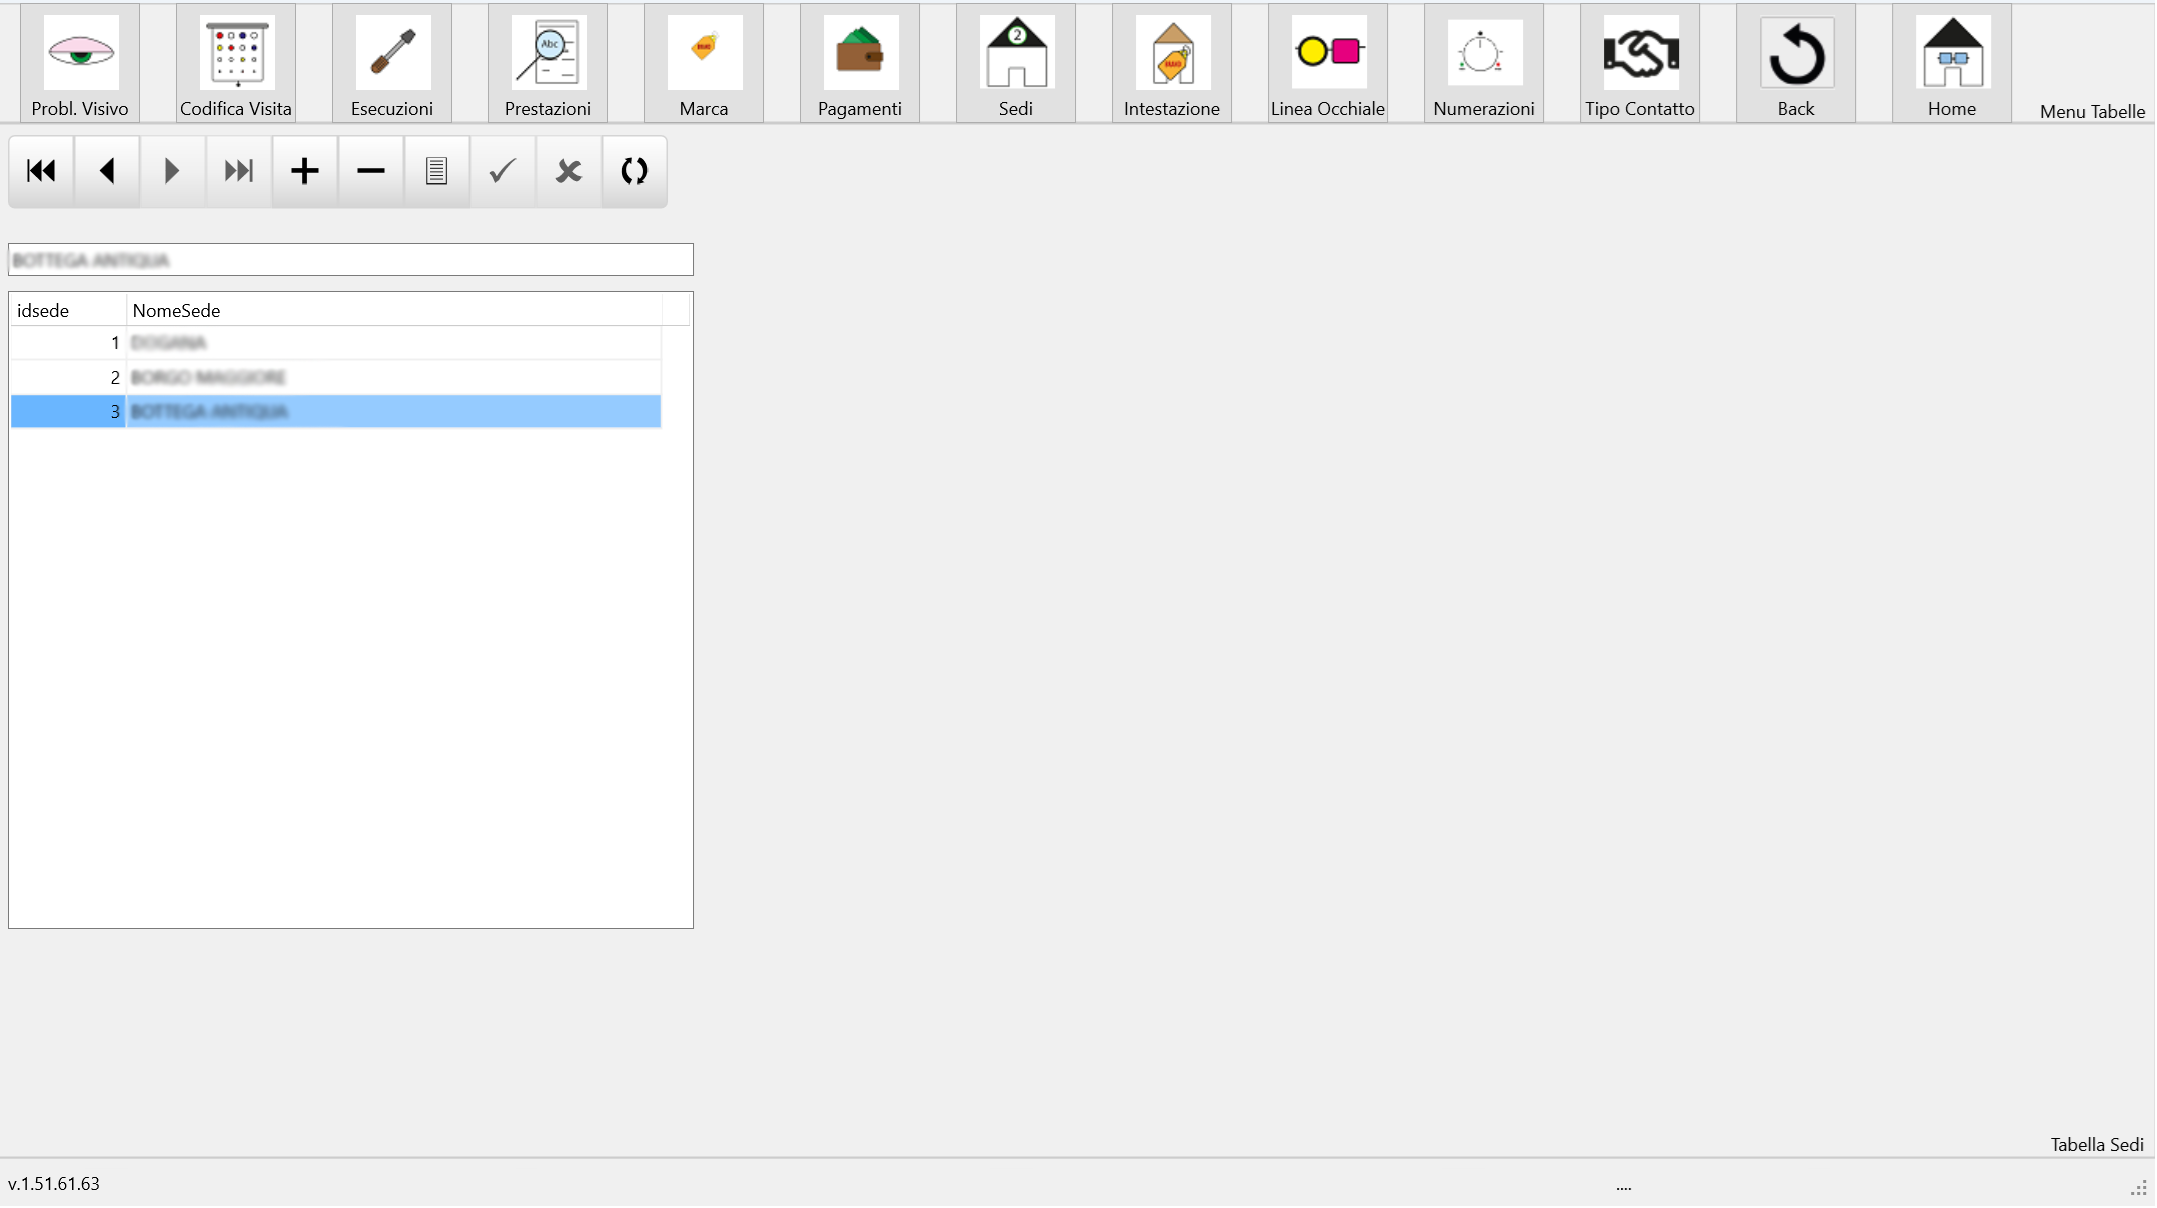The height and width of the screenshot is (1208, 2157).
Task: Click the window resize grip
Action: (x=2138, y=1189)
